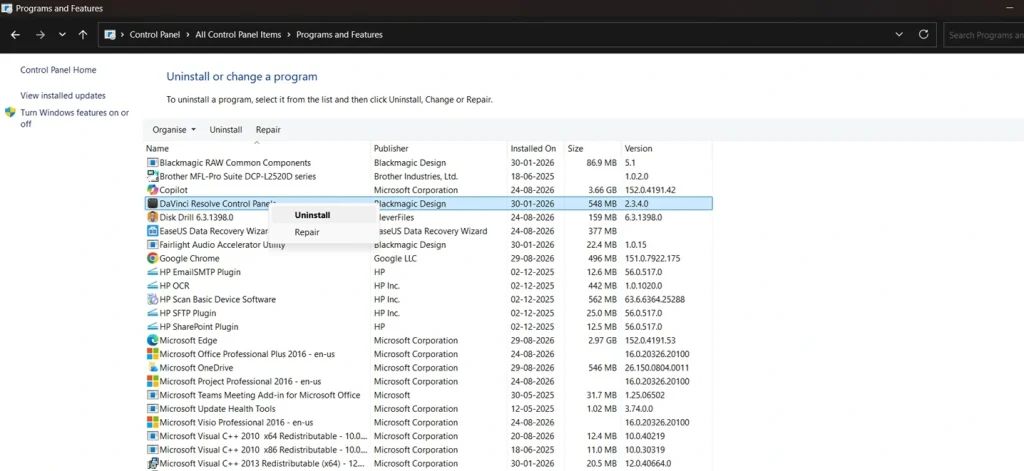Click Brother Industries, Ltd. publisher cell
The image size is (1024, 471).
416,176
